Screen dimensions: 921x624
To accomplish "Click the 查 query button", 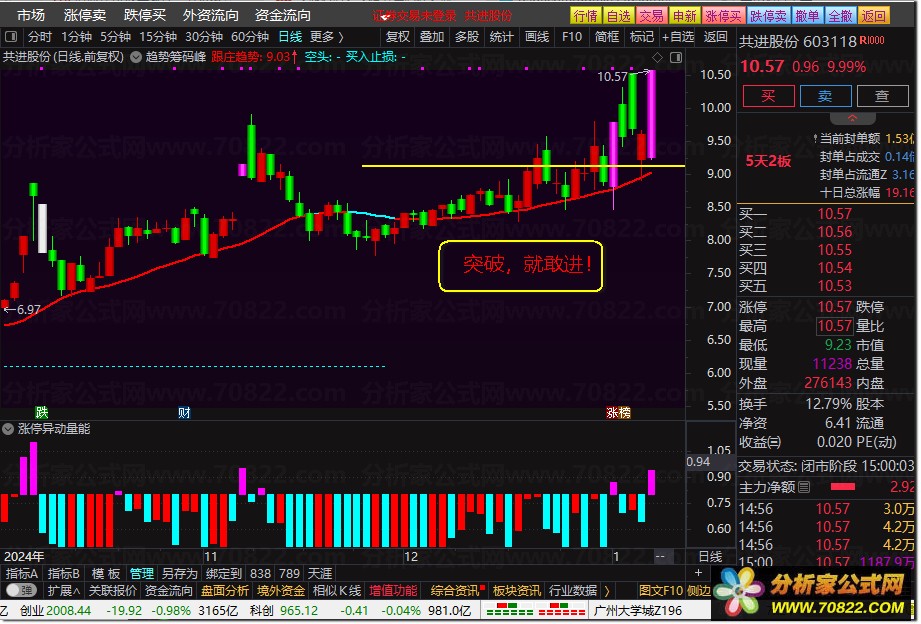I will (x=882, y=96).
